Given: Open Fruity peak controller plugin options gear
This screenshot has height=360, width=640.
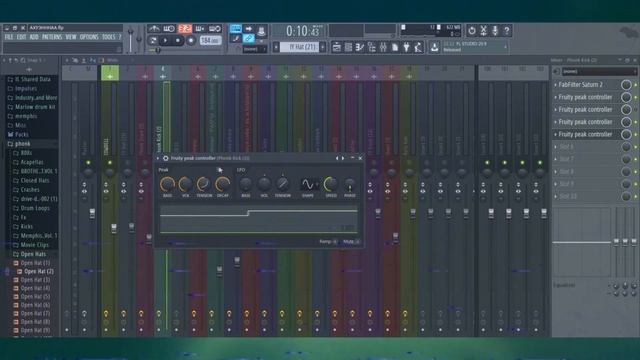Looking at the screenshot, I should [x=166, y=158].
